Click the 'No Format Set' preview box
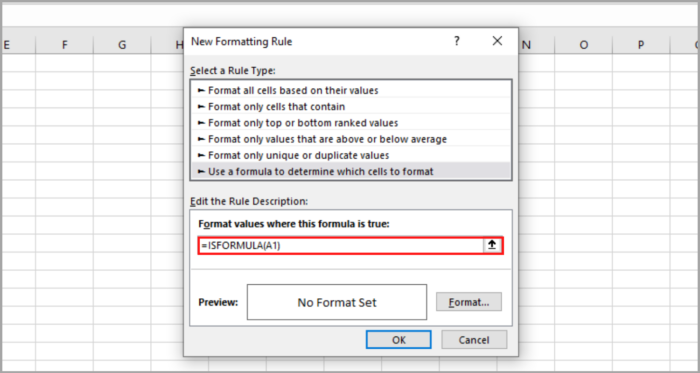700x373 pixels. (337, 302)
